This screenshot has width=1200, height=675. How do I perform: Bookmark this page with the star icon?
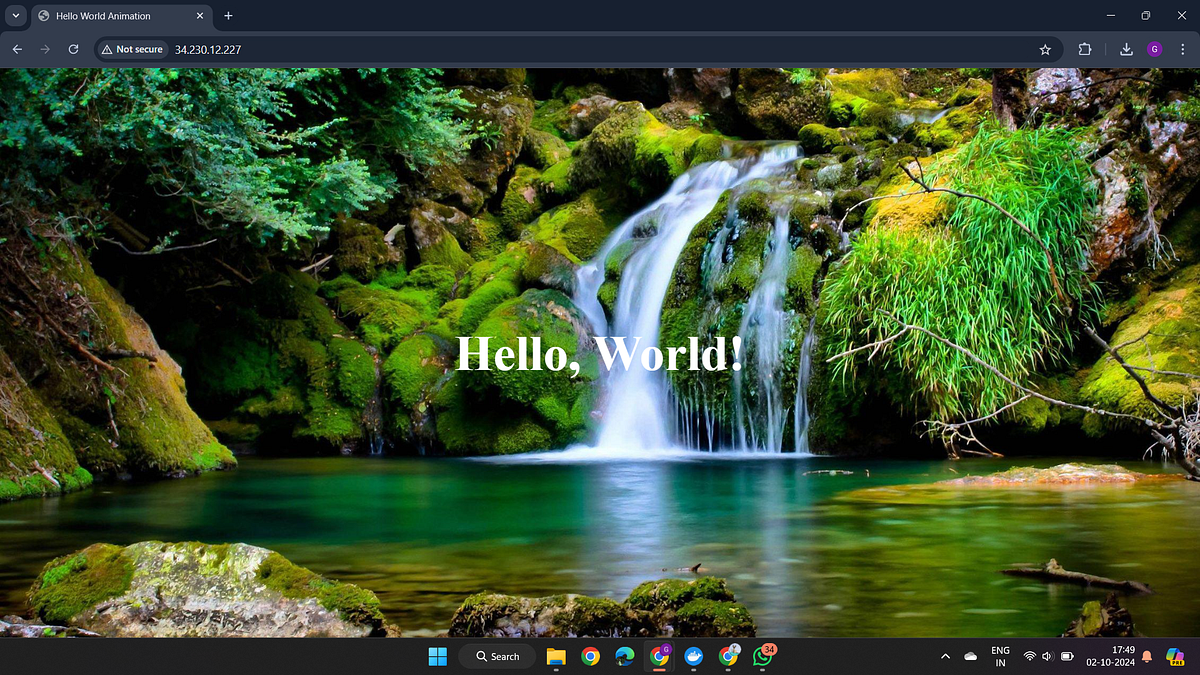1044,48
